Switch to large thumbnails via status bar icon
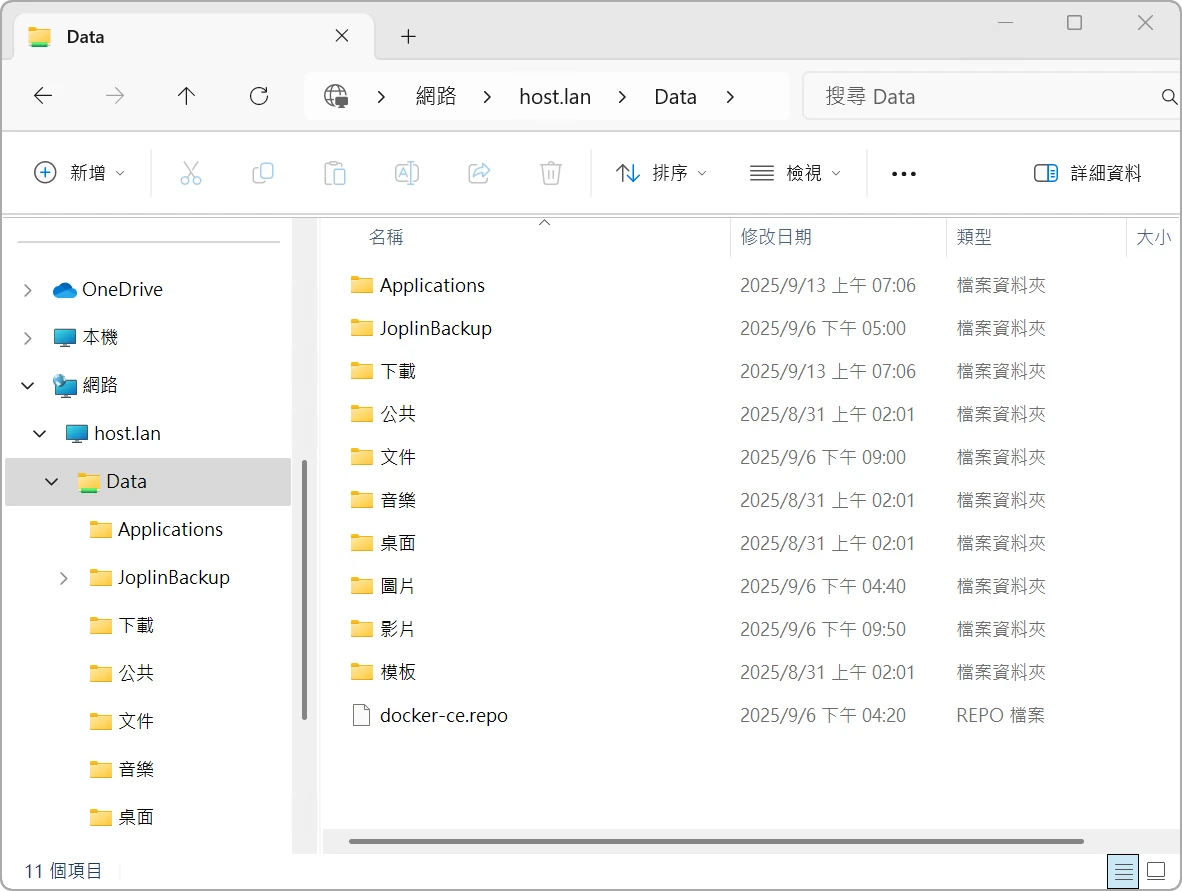 click(1156, 870)
